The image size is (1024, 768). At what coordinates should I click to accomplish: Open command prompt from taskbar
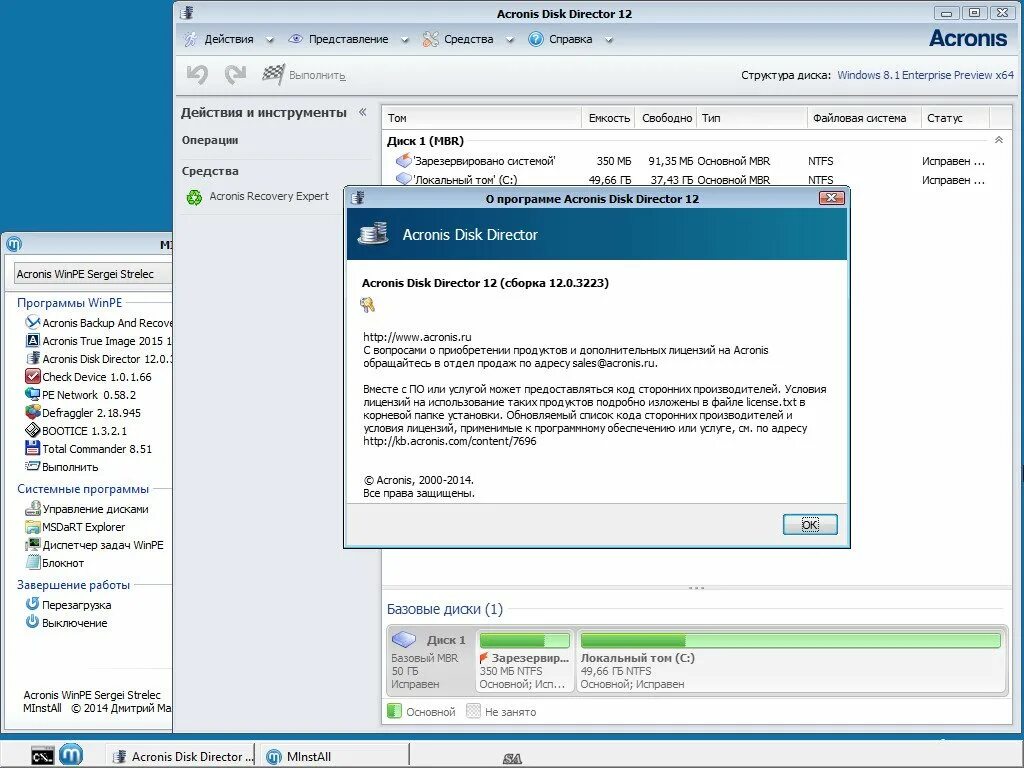[42, 756]
